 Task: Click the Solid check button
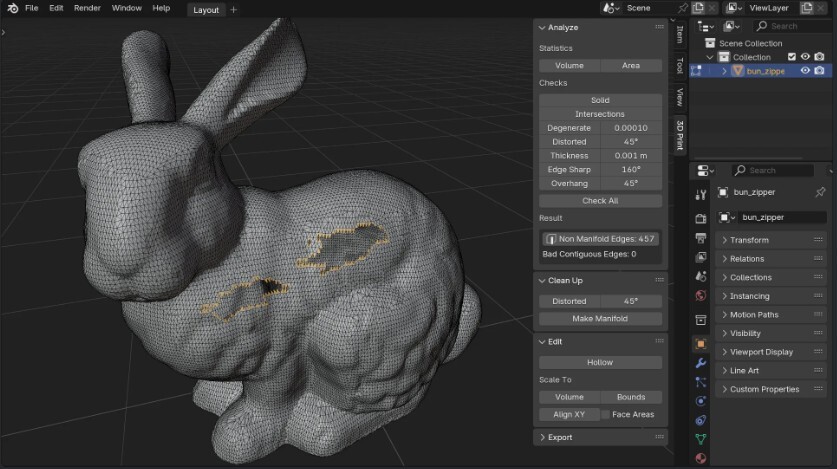(x=600, y=100)
